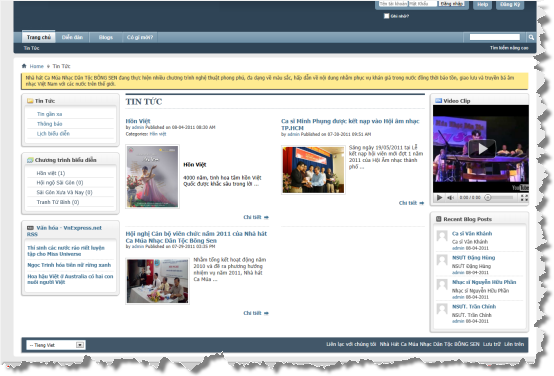Click the RSS feed icon for VnExpress
Viewport: 554px width, 376px height.
coord(30,228)
